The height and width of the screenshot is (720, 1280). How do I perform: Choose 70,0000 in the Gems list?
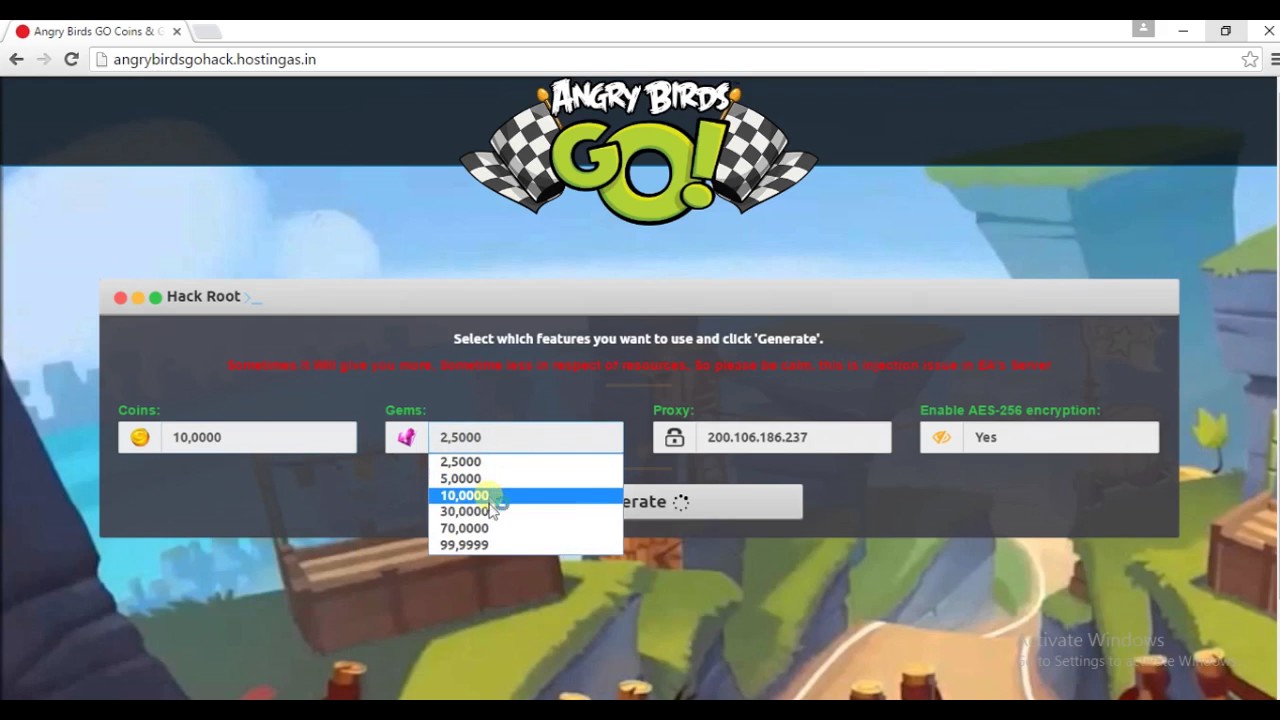click(x=526, y=529)
